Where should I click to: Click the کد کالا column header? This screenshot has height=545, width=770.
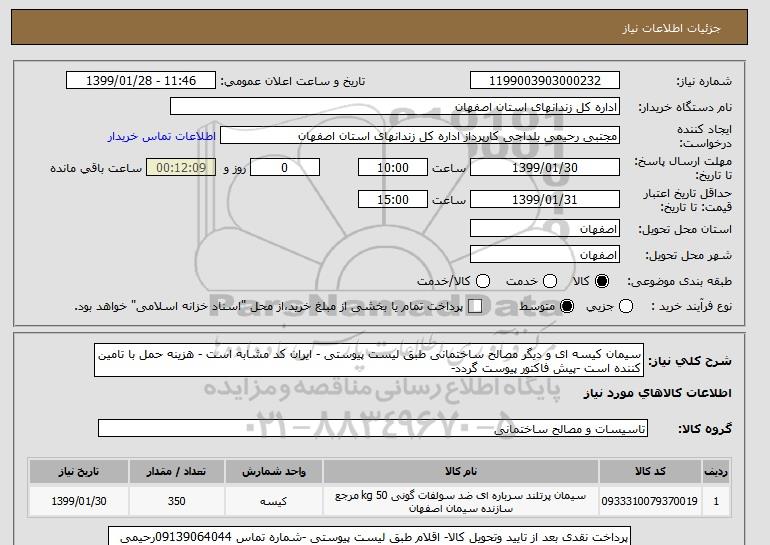click(650, 471)
